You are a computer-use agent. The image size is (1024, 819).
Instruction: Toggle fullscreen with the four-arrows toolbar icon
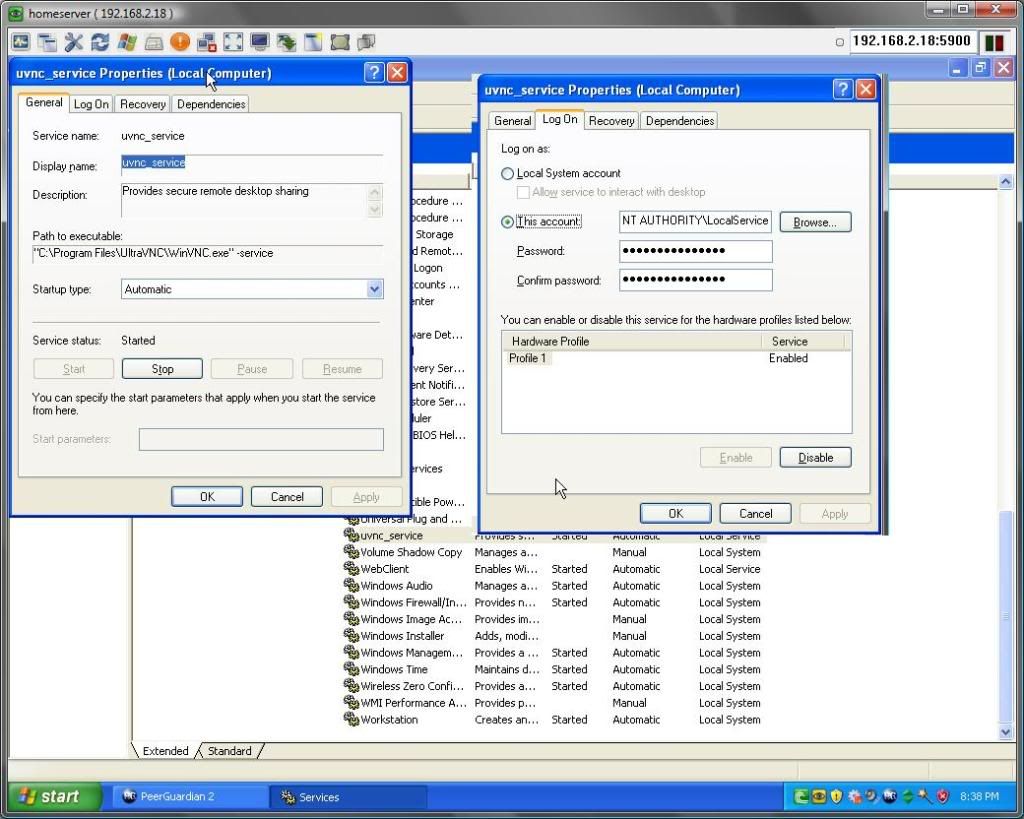coord(233,42)
